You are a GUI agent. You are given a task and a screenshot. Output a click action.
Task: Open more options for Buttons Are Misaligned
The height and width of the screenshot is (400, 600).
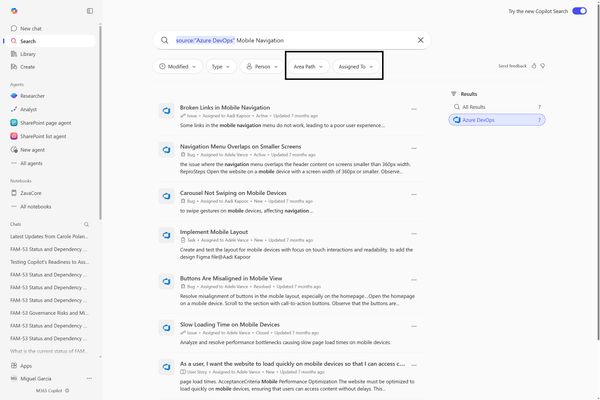tap(414, 280)
